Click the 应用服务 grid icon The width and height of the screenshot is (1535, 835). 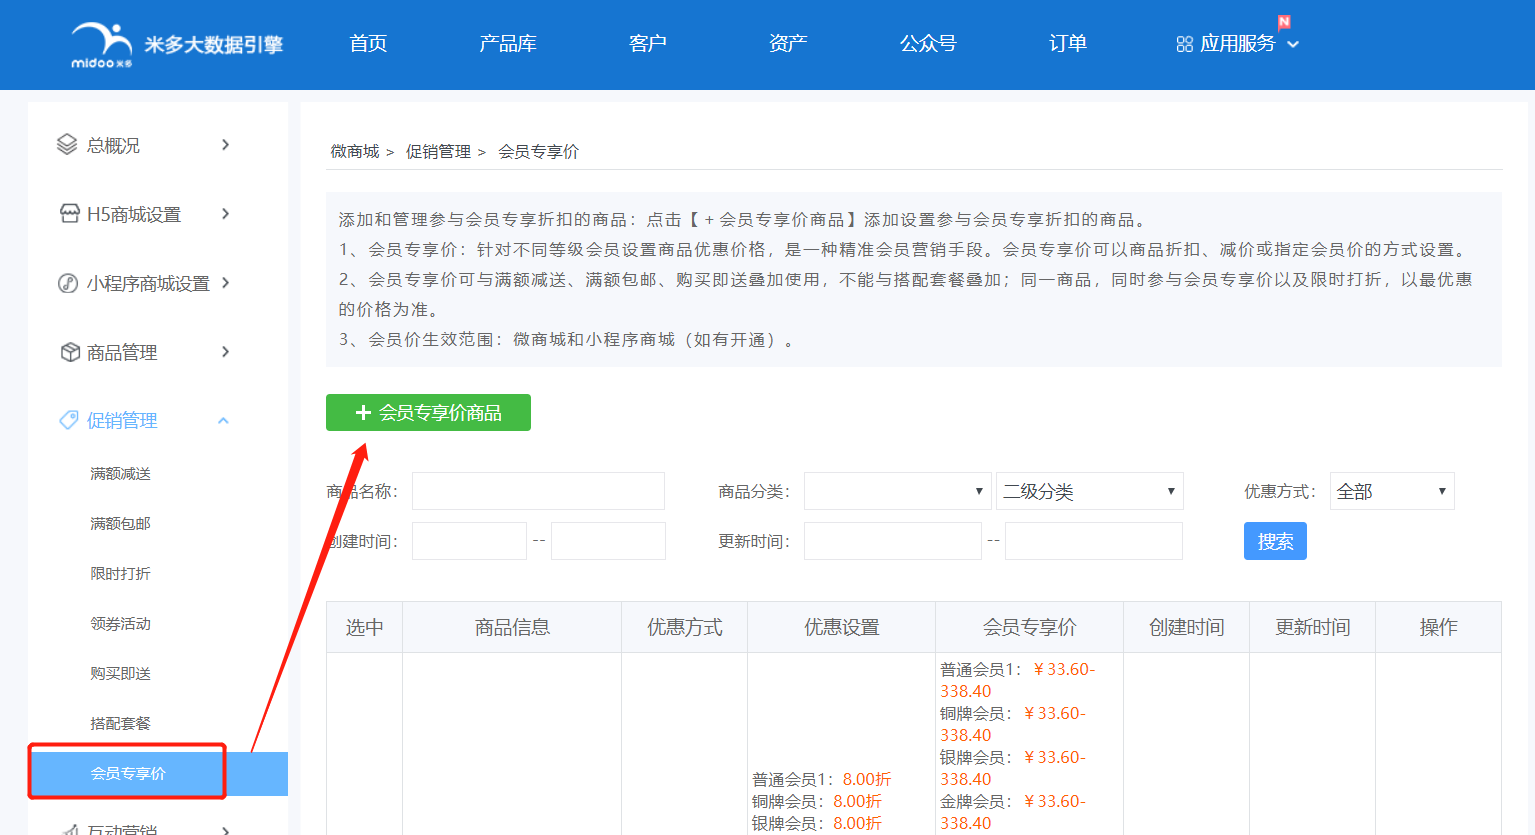pyautogui.click(x=1185, y=44)
